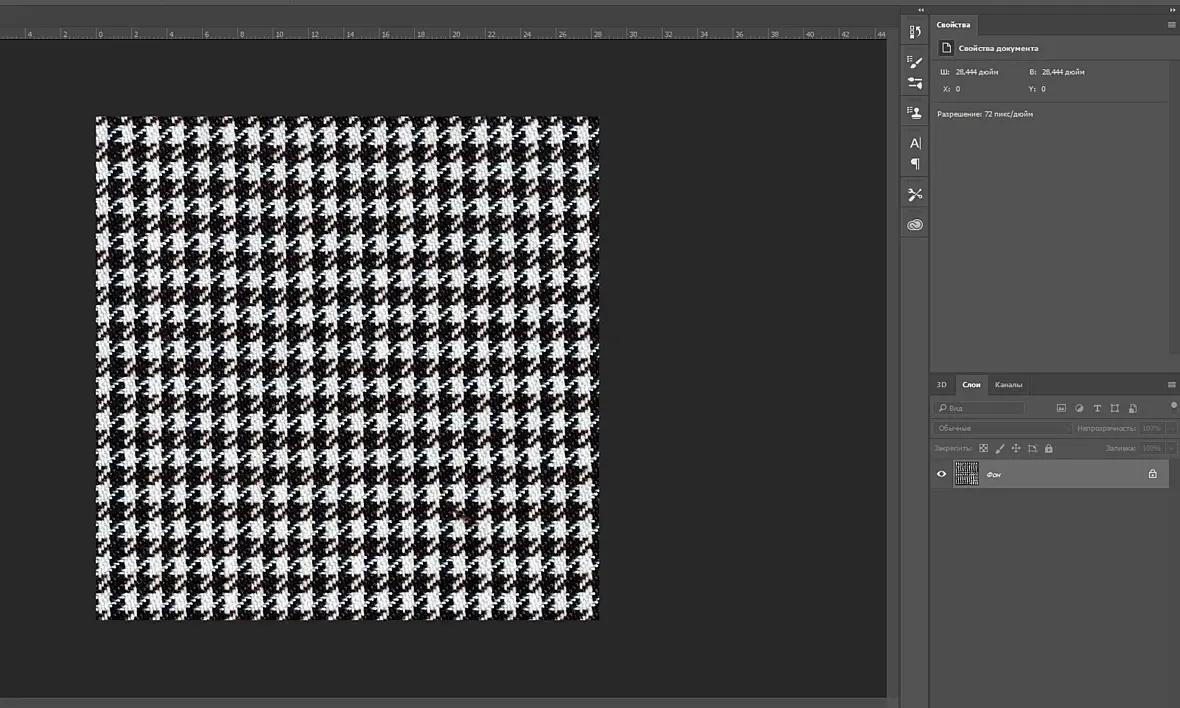Switch to the Каналы tab
Viewport: 1180px width, 708px height.
point(1008,384)
